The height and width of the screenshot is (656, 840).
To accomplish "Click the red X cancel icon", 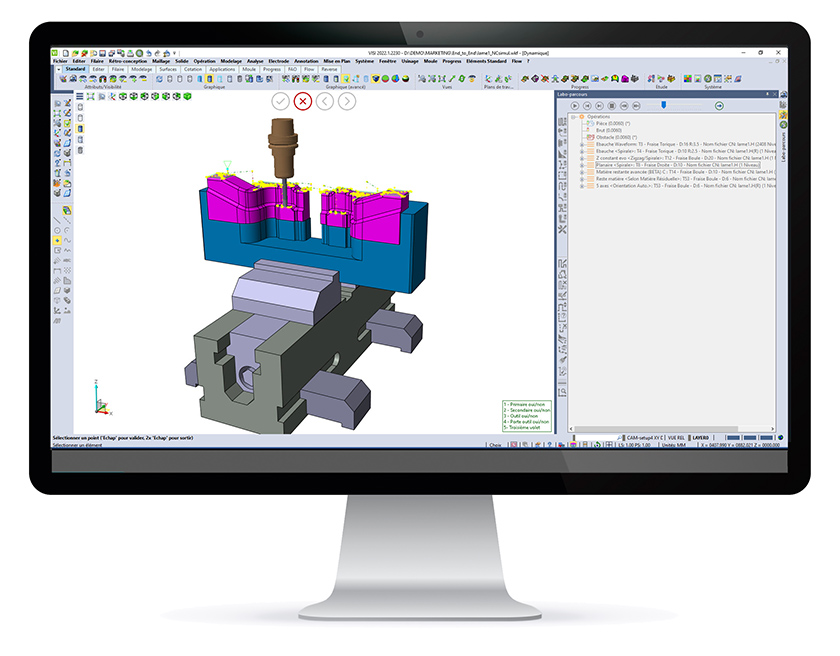I will [303, 101].
